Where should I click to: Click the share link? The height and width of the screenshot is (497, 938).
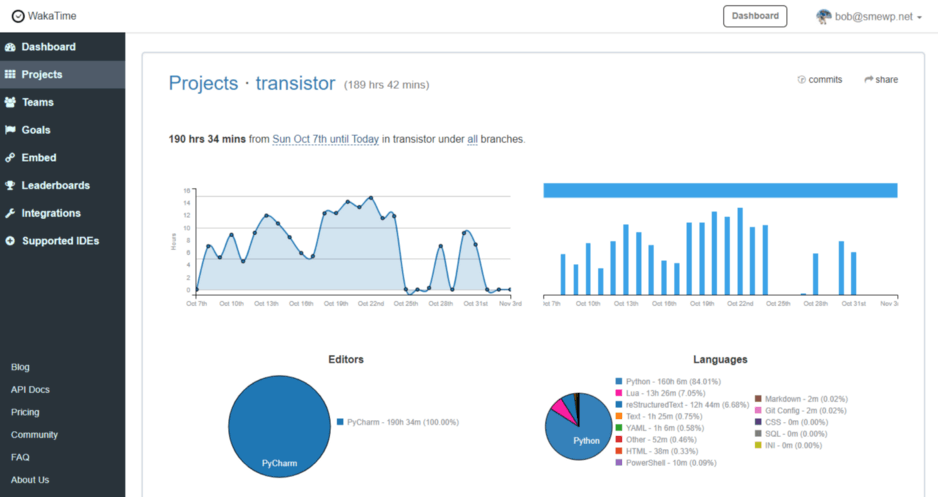(881, 80)
